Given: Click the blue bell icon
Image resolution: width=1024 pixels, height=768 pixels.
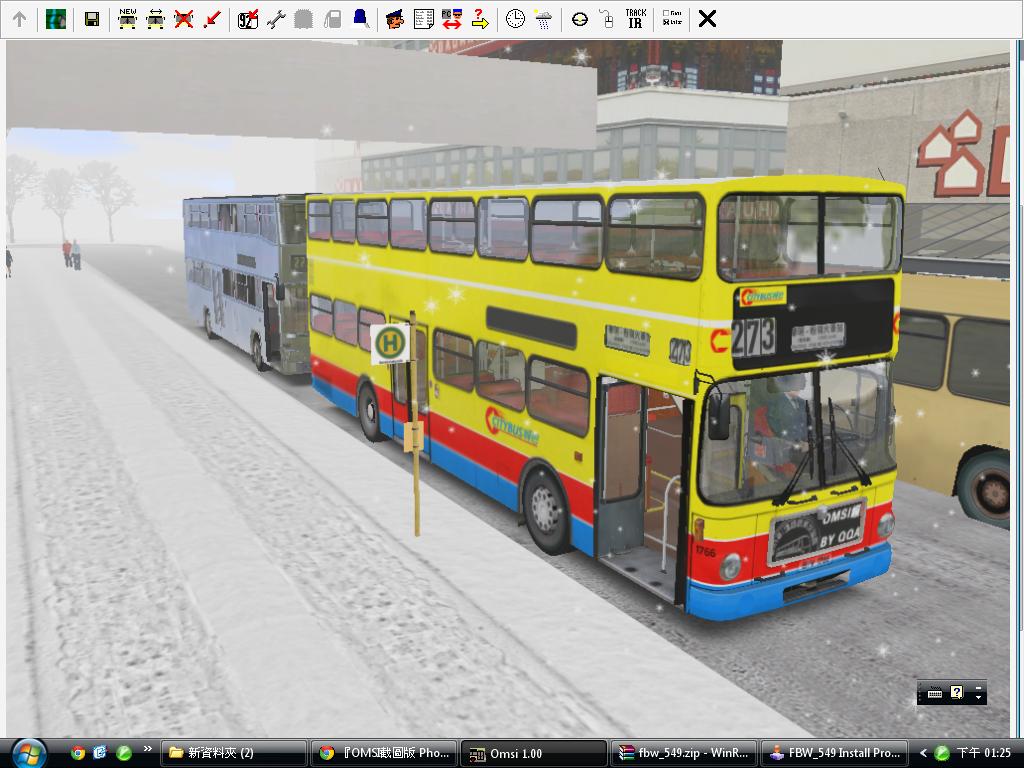Looking at the screenshot, I should click(360, 19).
